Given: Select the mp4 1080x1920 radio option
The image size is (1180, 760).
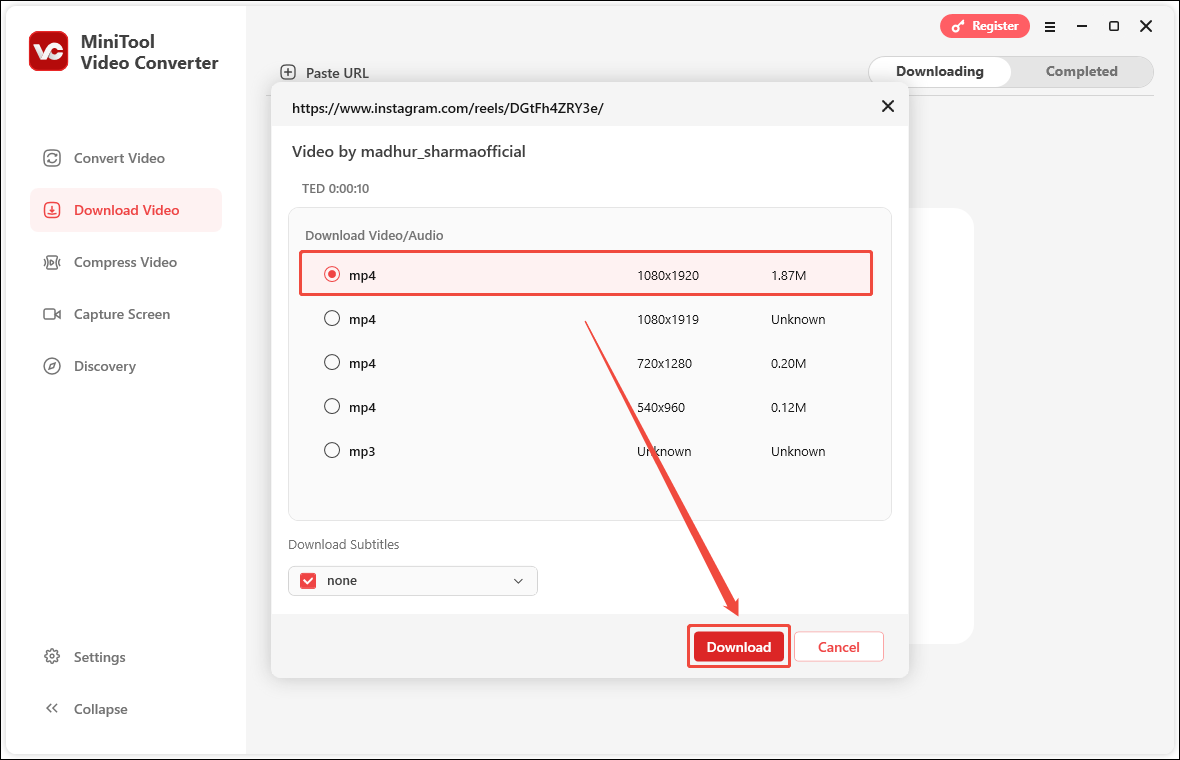Looking at the screenshot, I should [x=332, y=274].
